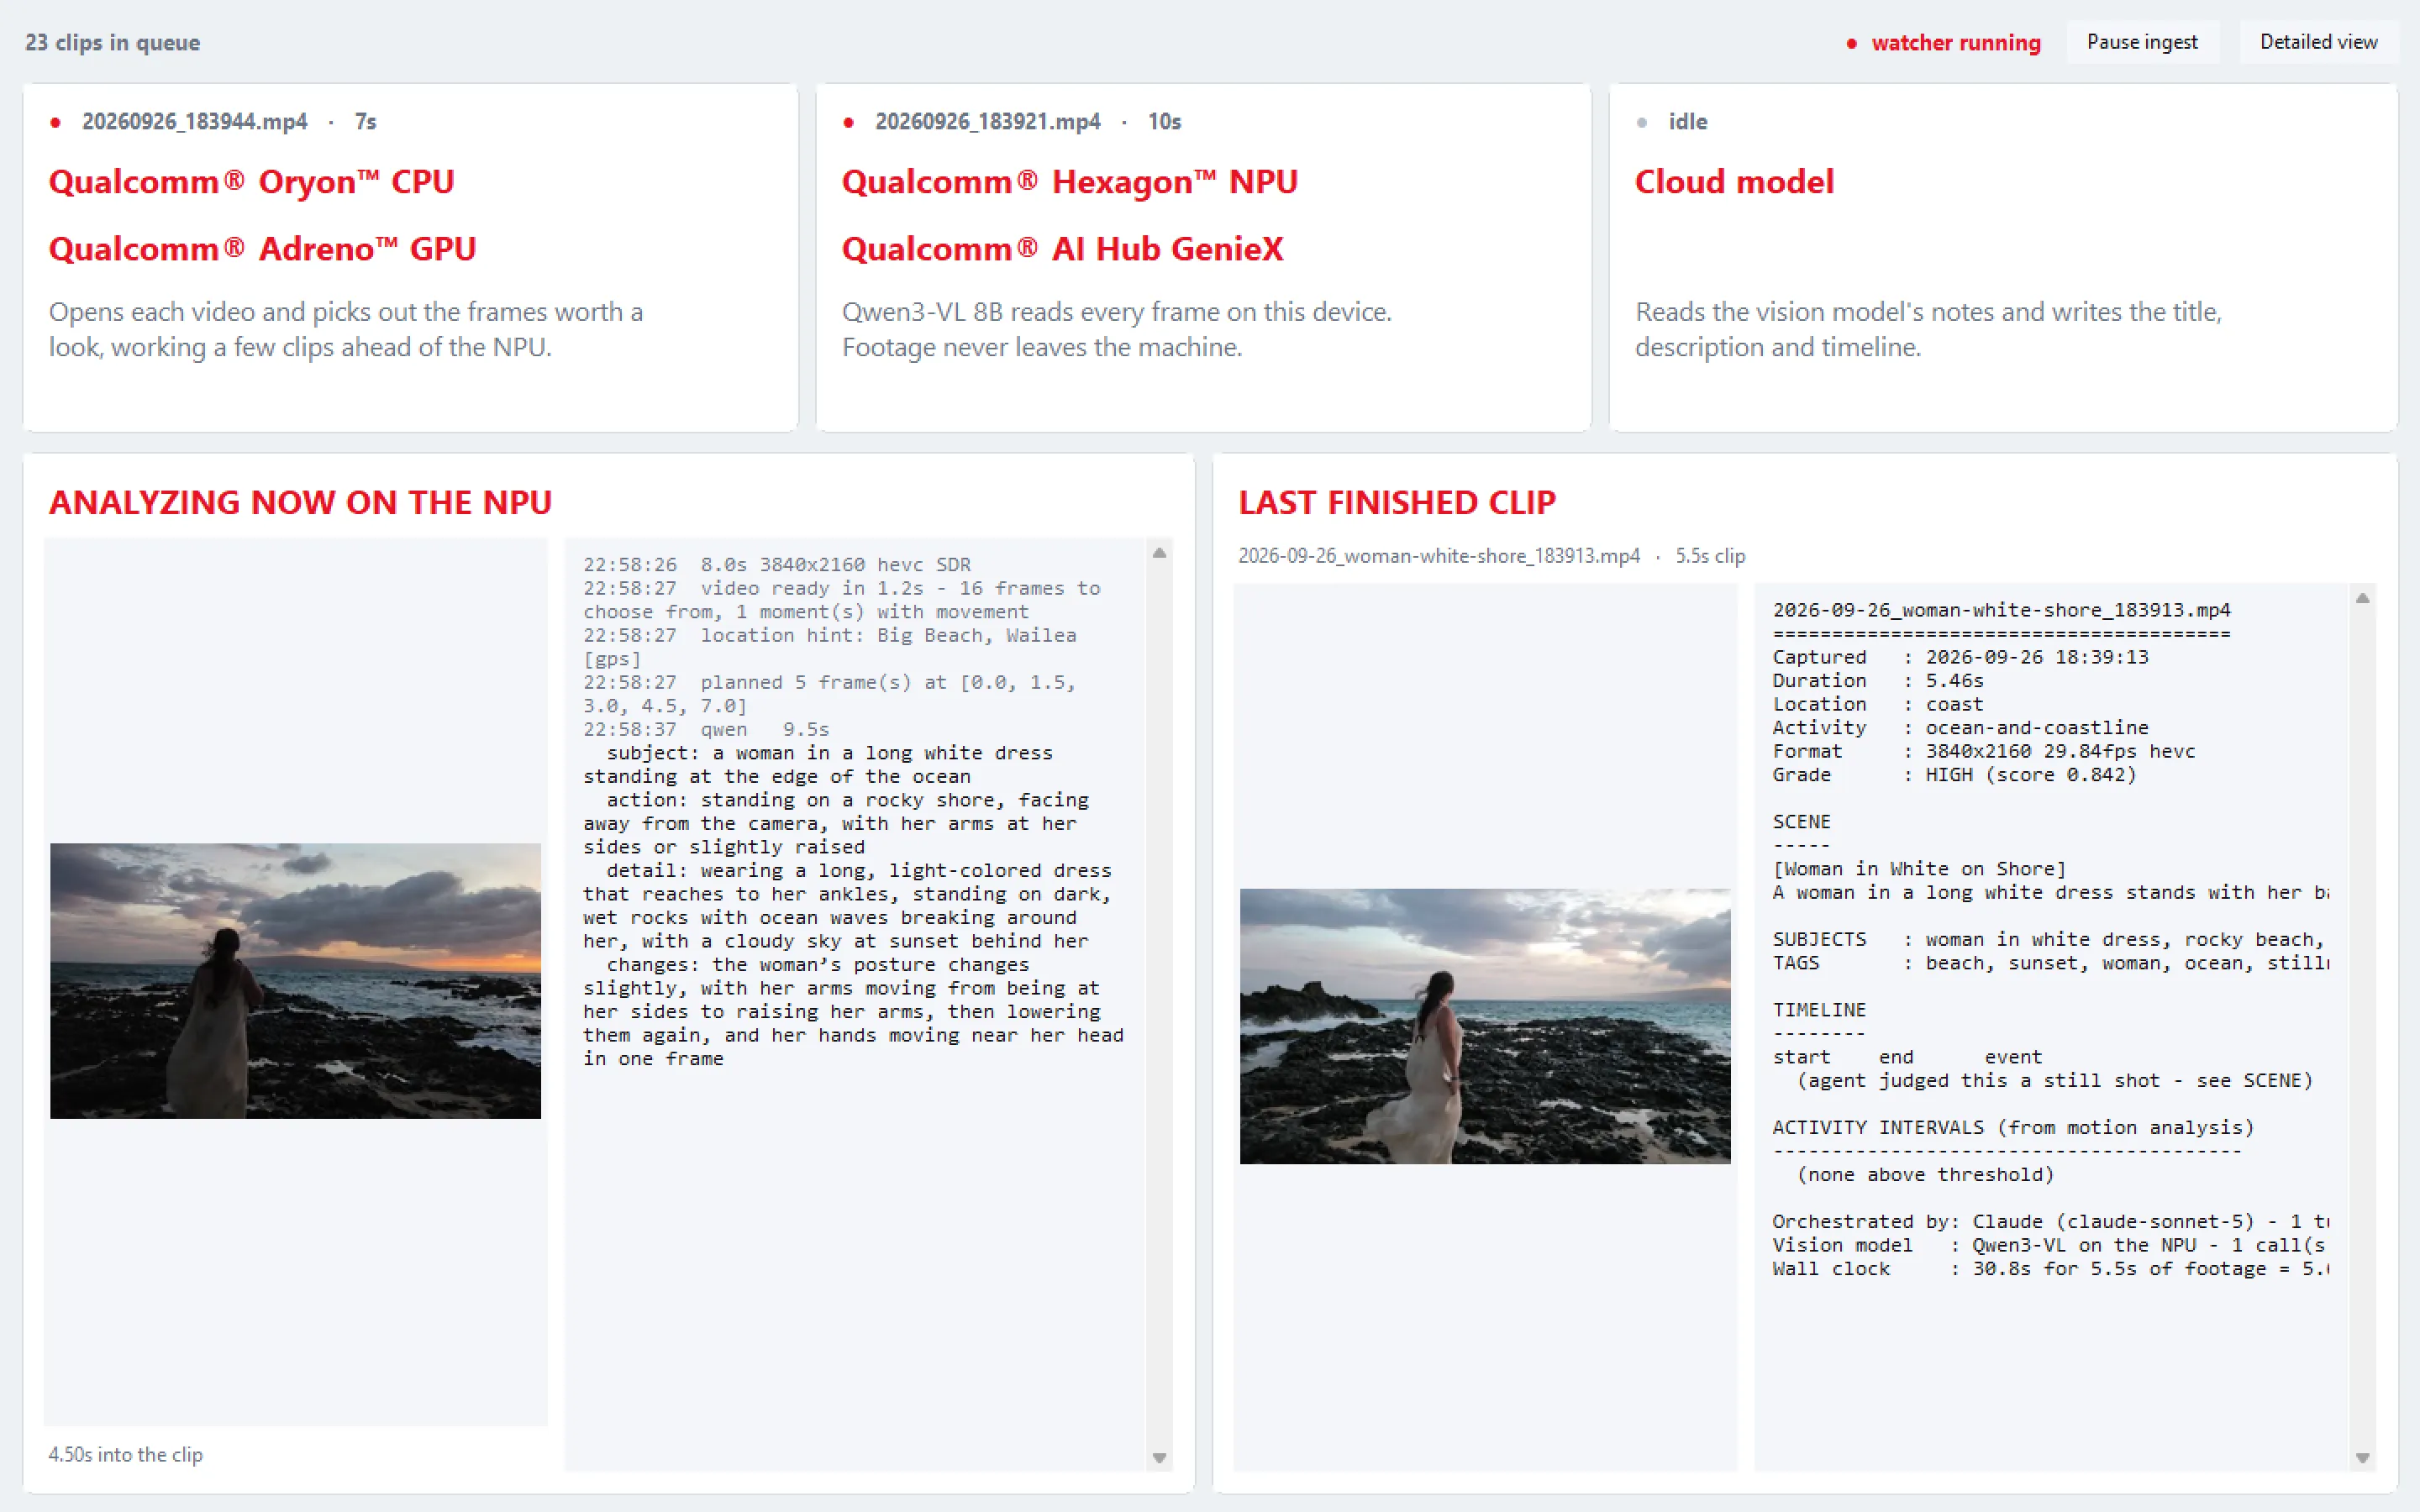Click the 'Duration : 5.46s' line
The image size is (2420, 1512).
coord(1878,681)
